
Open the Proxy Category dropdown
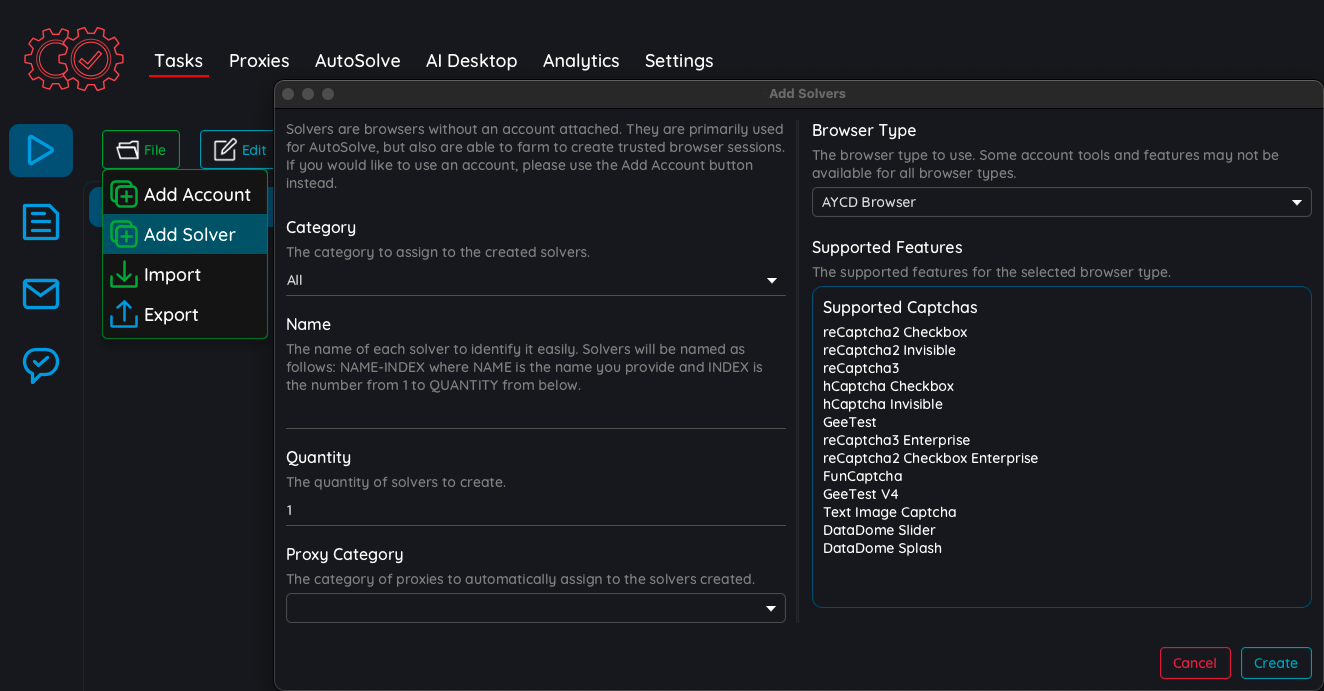coord(535,608)
